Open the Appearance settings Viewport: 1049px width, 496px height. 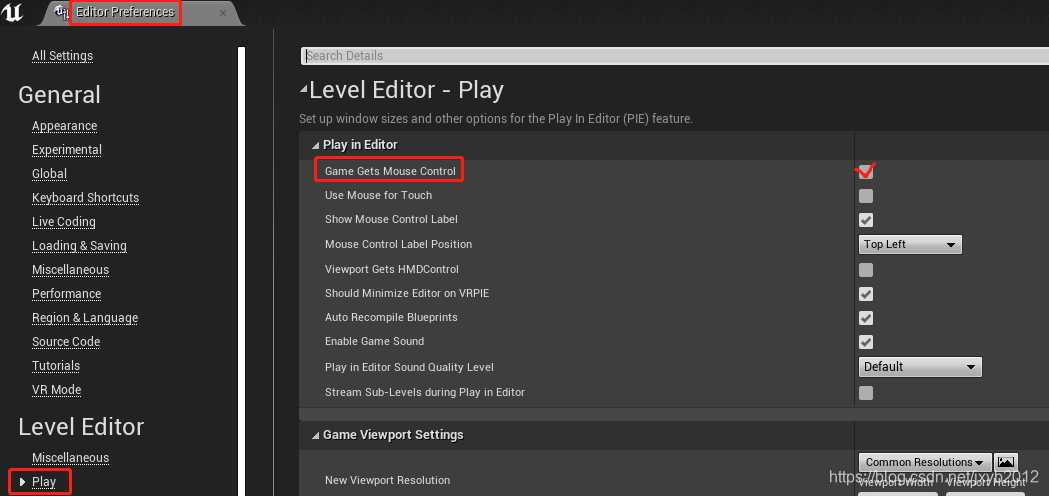point(64,126)
